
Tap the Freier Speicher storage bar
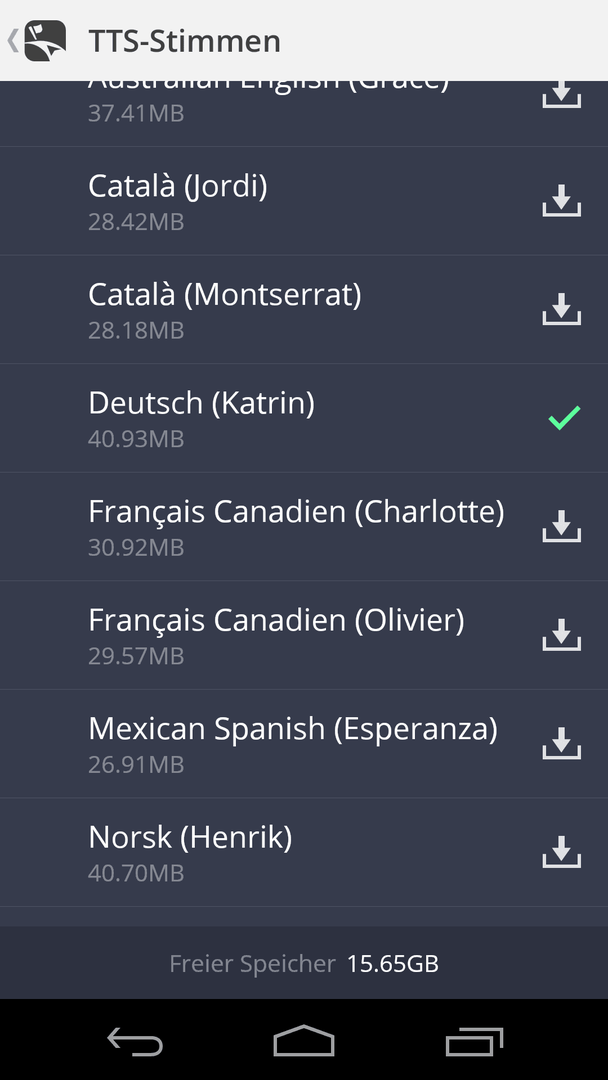[x=304, y=963]
